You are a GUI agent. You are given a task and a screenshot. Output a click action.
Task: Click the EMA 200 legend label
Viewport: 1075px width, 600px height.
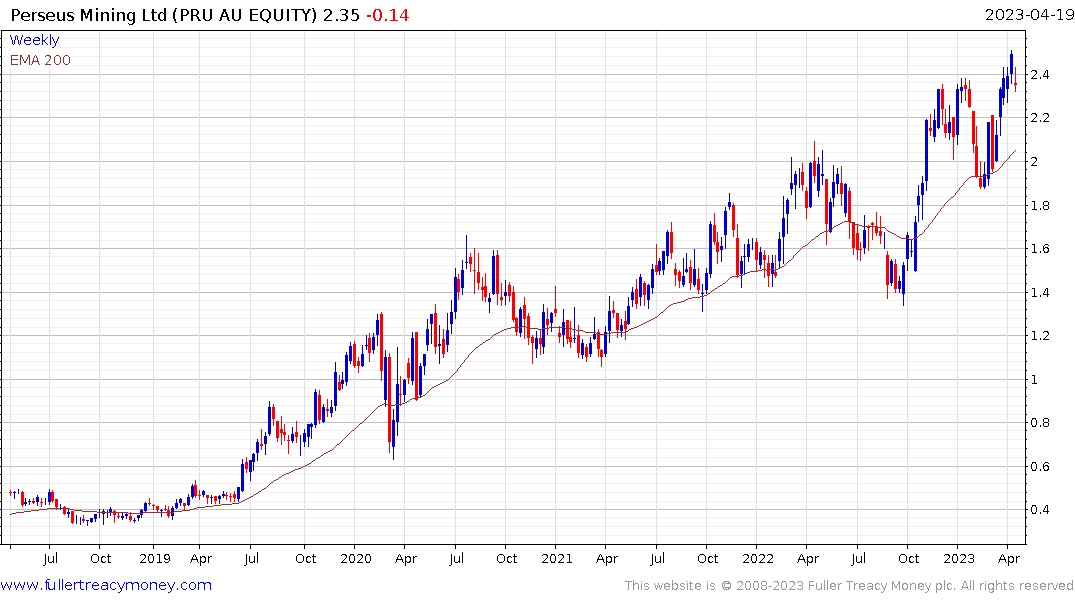click(40, 60)
